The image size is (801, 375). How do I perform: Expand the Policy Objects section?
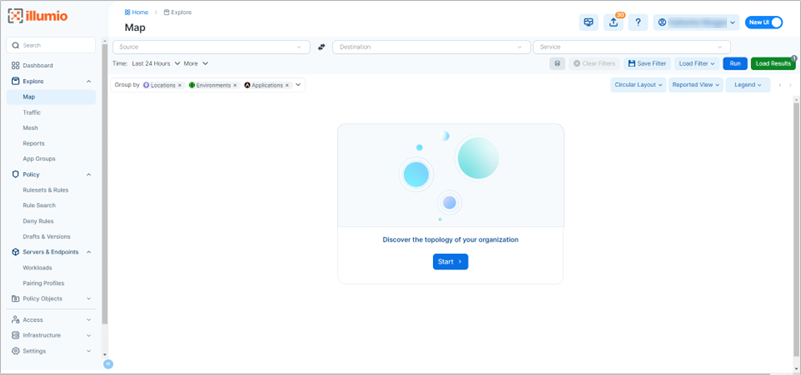point(88,298)
